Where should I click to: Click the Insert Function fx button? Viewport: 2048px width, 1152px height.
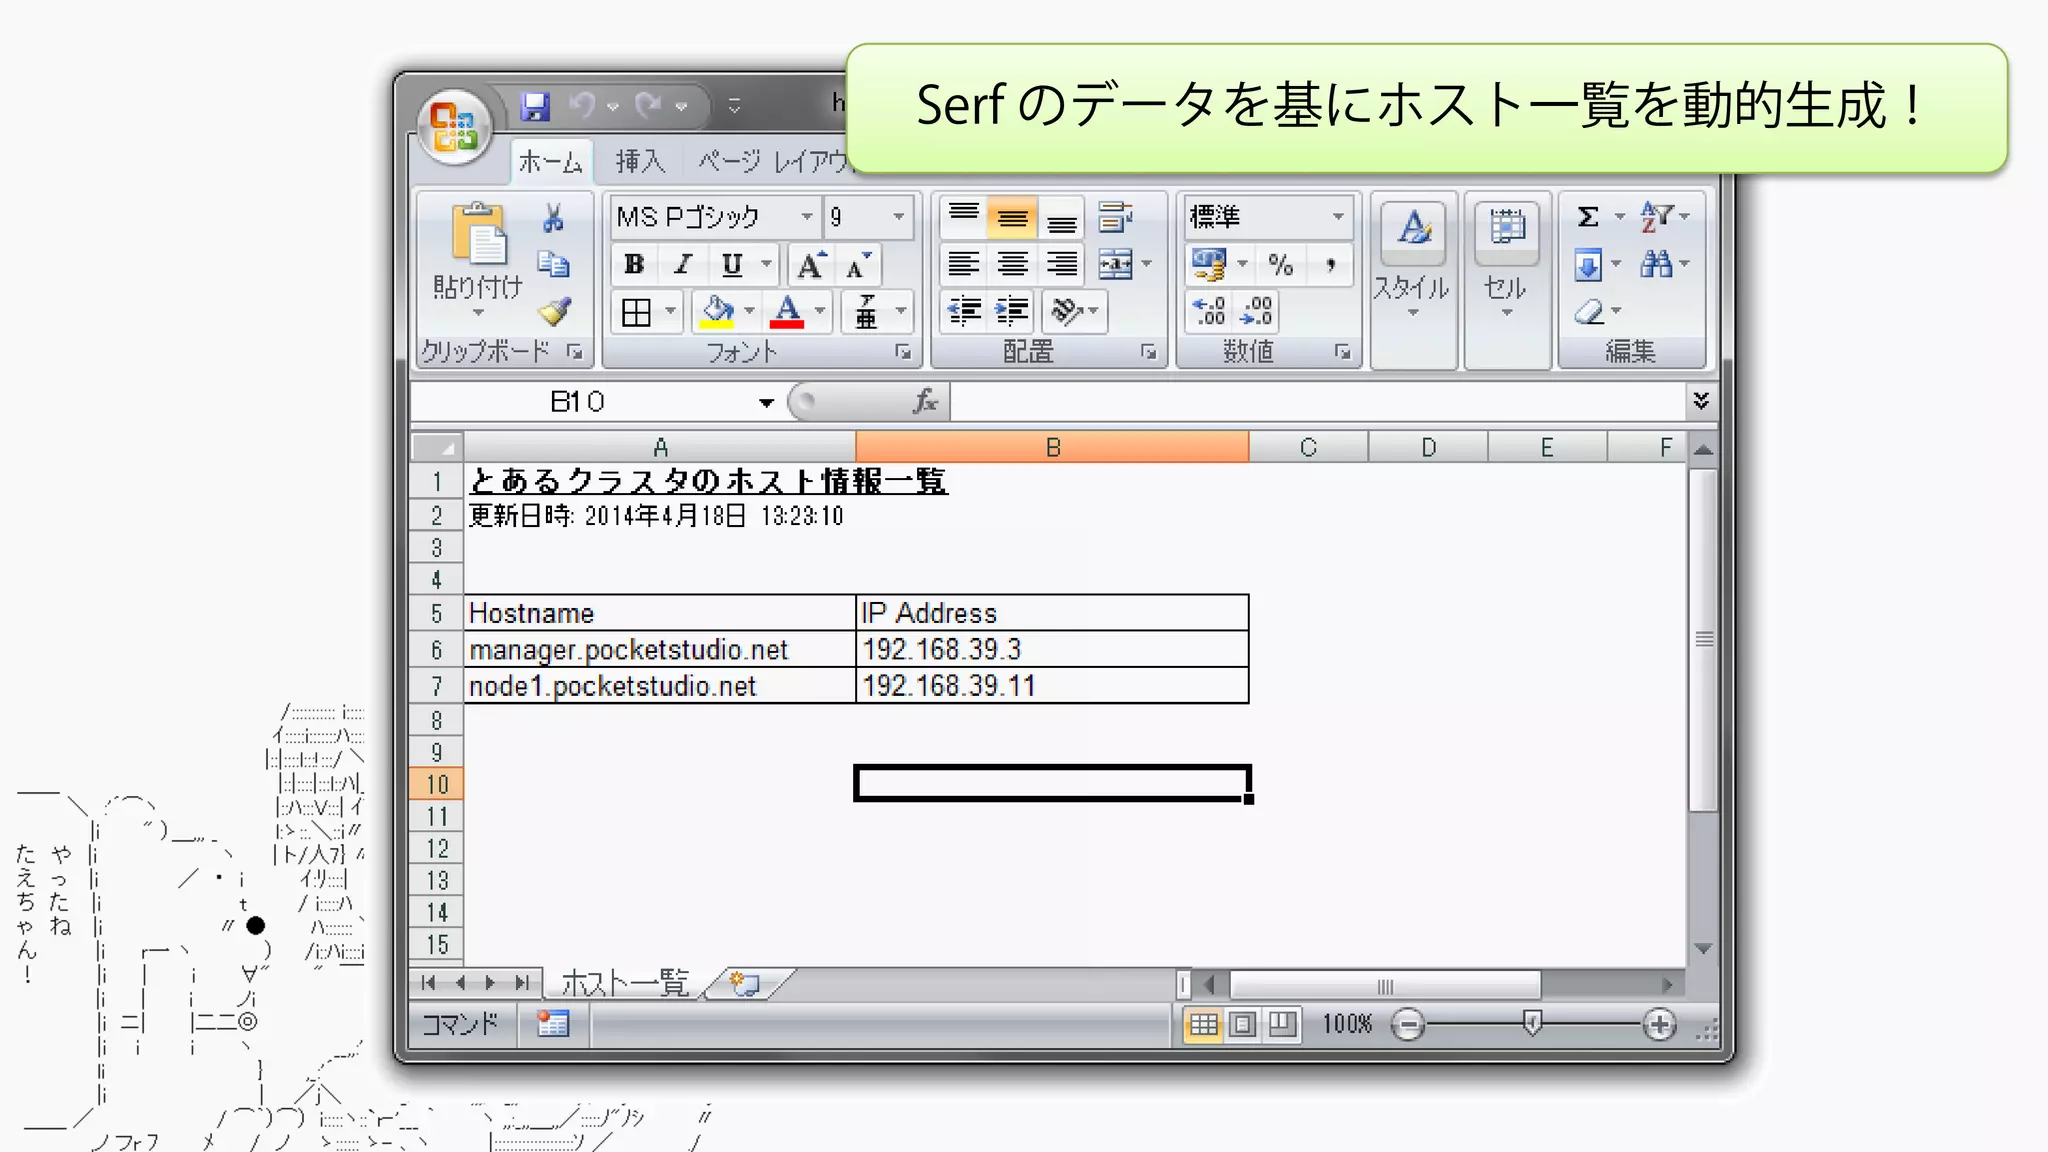coord(925,402)
